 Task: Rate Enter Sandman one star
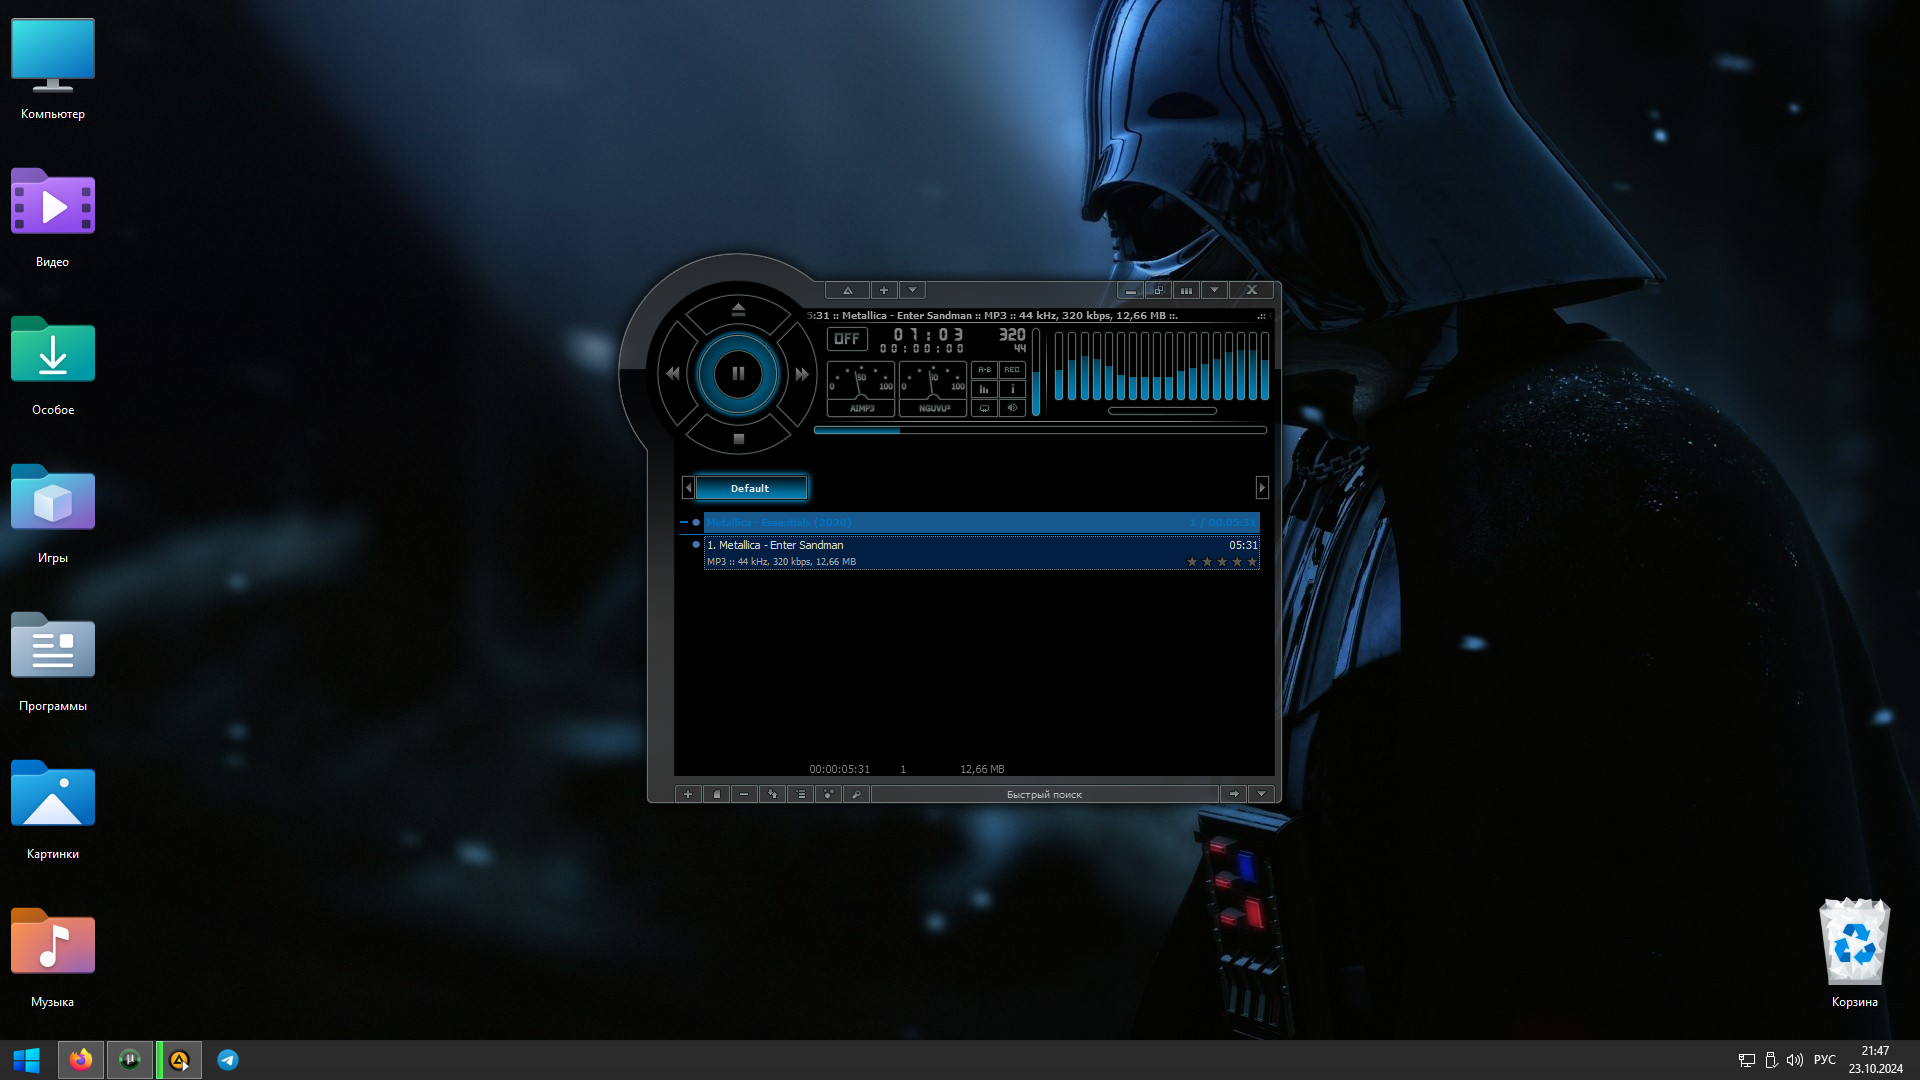click(x=1192, y=562)
